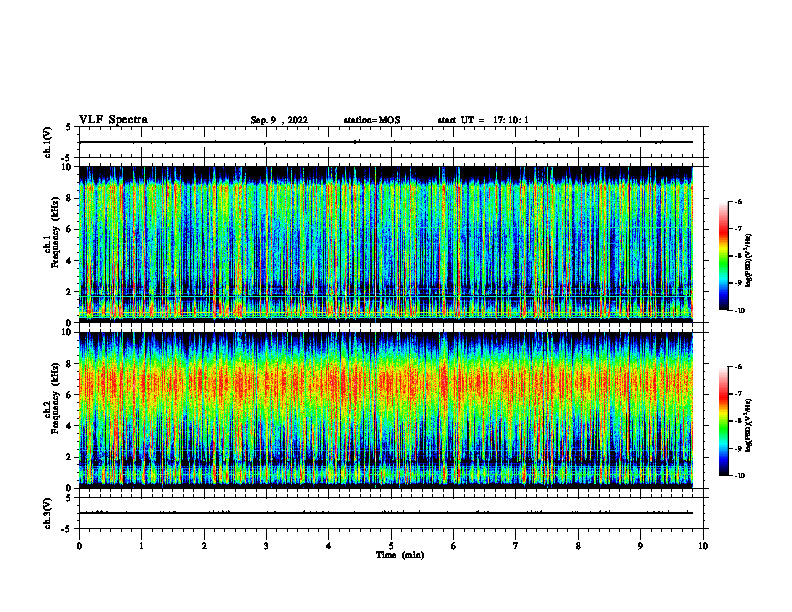Click the ch.1 spectrogram color scale bar
Viewport: 792px width, 612px height.
[x=723, y=256]
